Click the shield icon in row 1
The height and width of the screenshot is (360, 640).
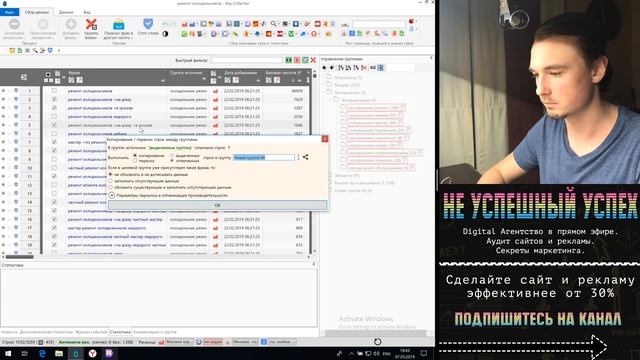(16, 91)
